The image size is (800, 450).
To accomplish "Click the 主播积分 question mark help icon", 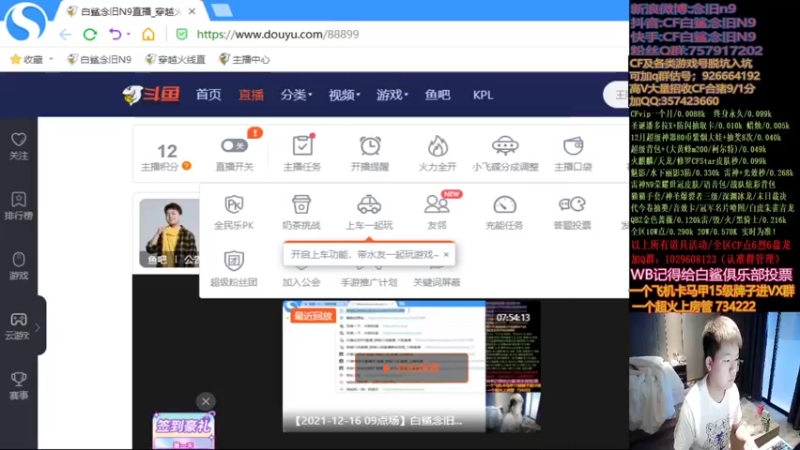I will (x=187, y=166).
